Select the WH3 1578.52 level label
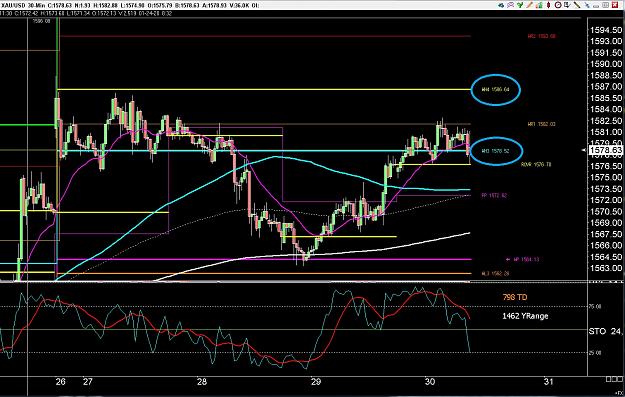Viewport: 625px width, 397px height. tap(495, 151)
